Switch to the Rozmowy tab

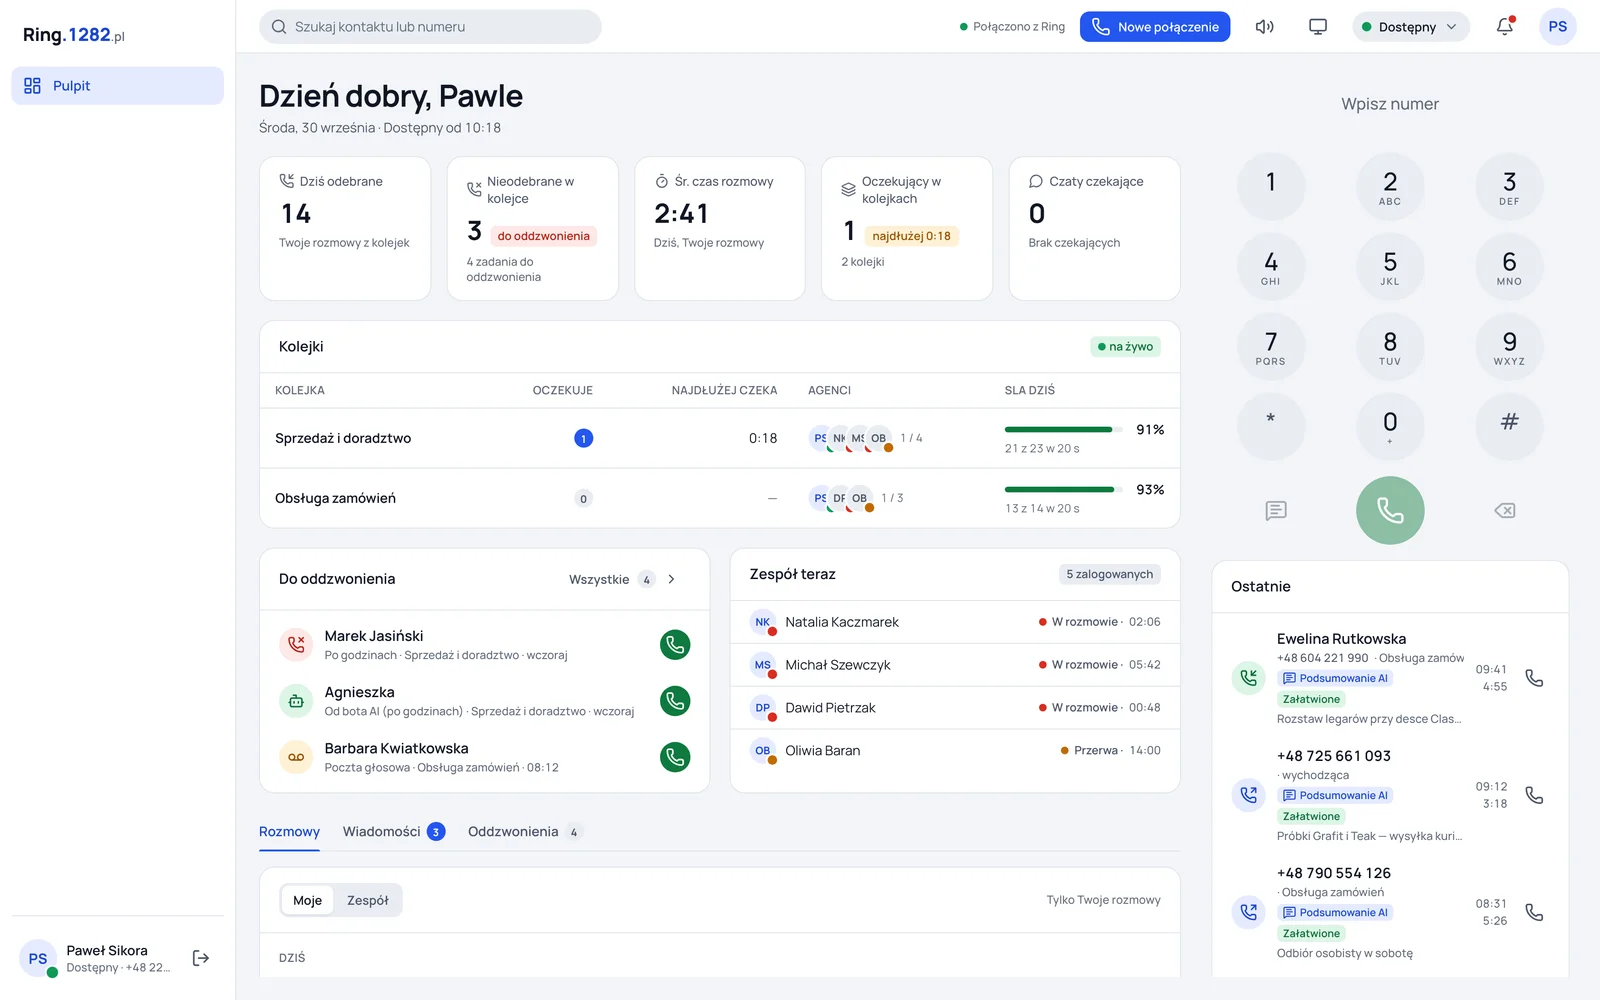click(x=289, y=832)
